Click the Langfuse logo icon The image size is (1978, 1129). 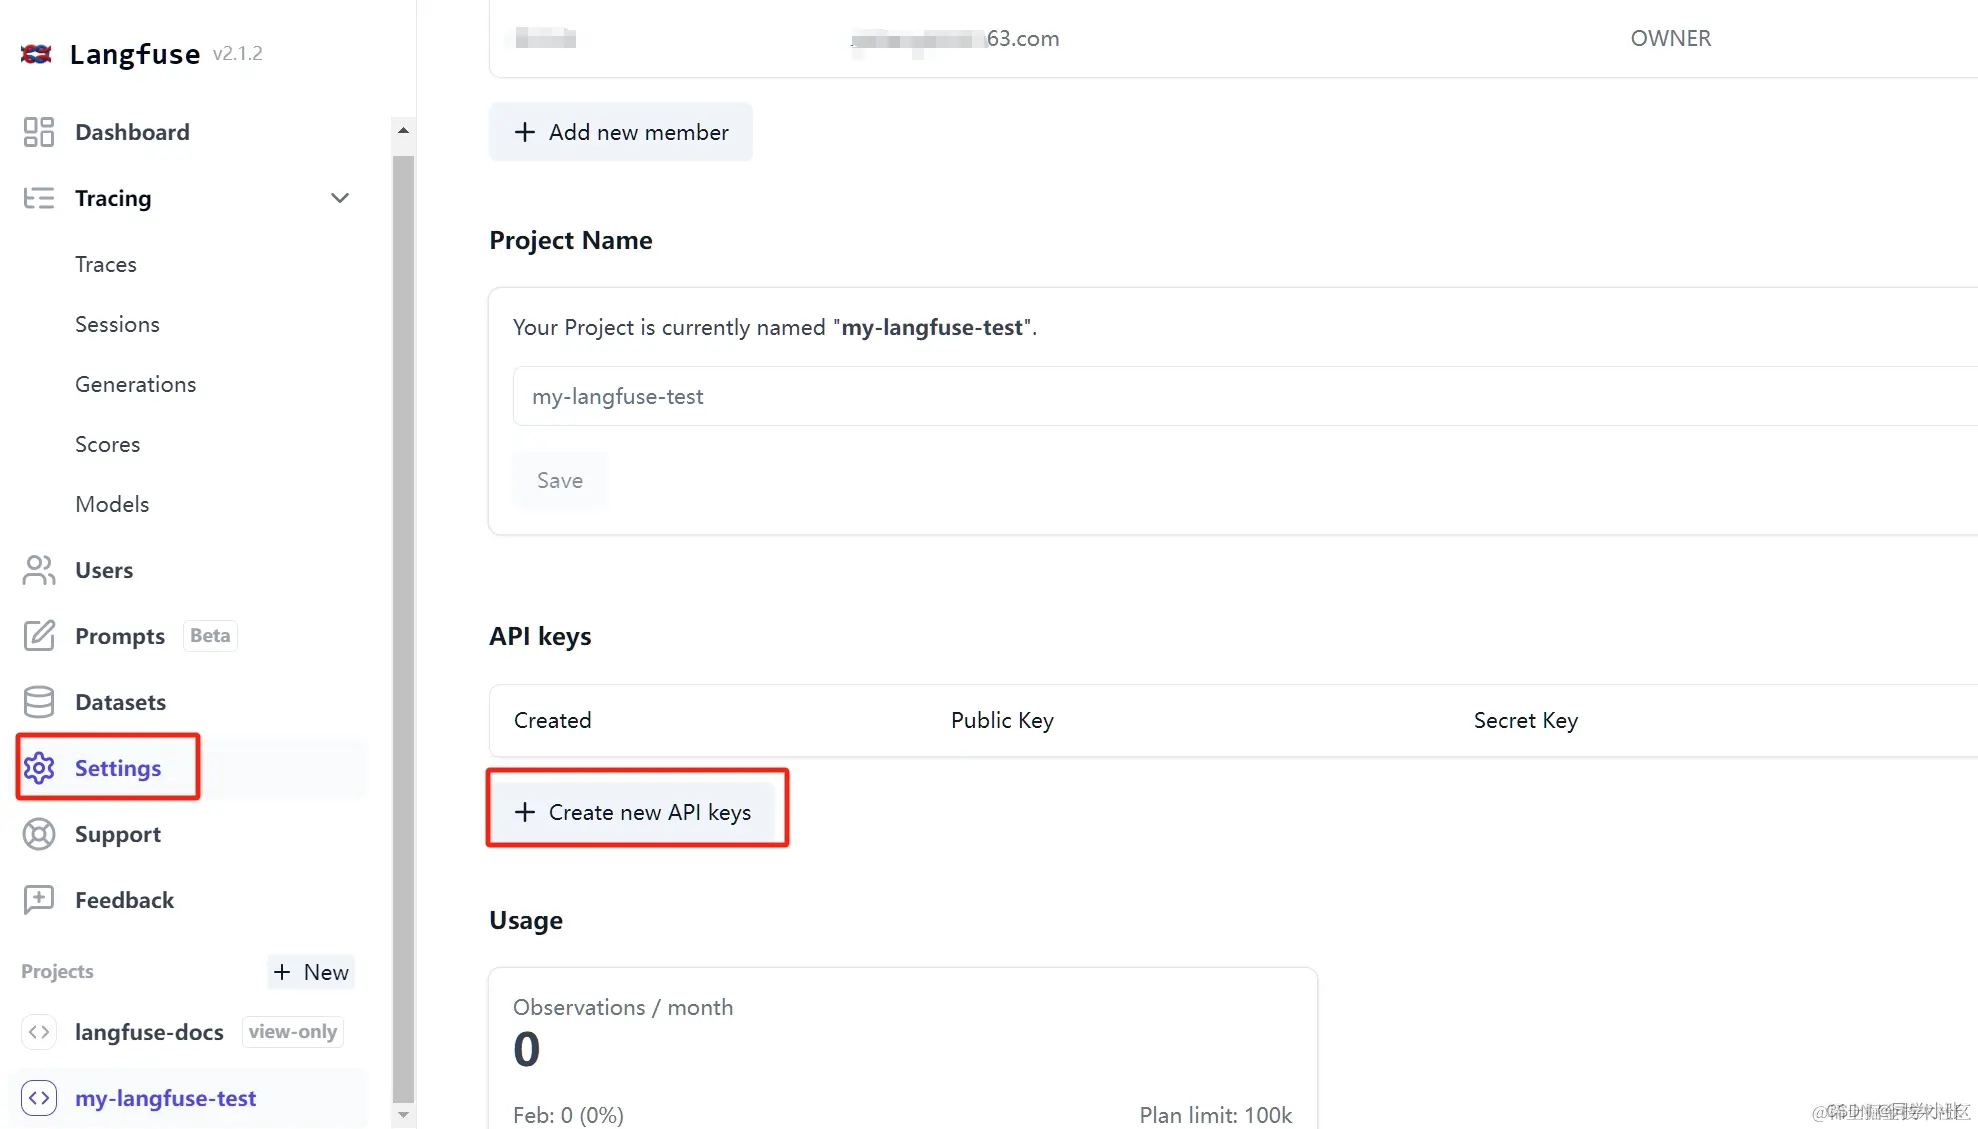[x=36, y=54]
